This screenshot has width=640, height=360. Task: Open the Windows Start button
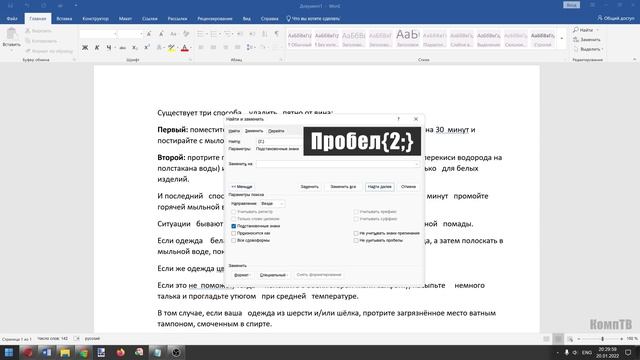click(x=9, y=352)
